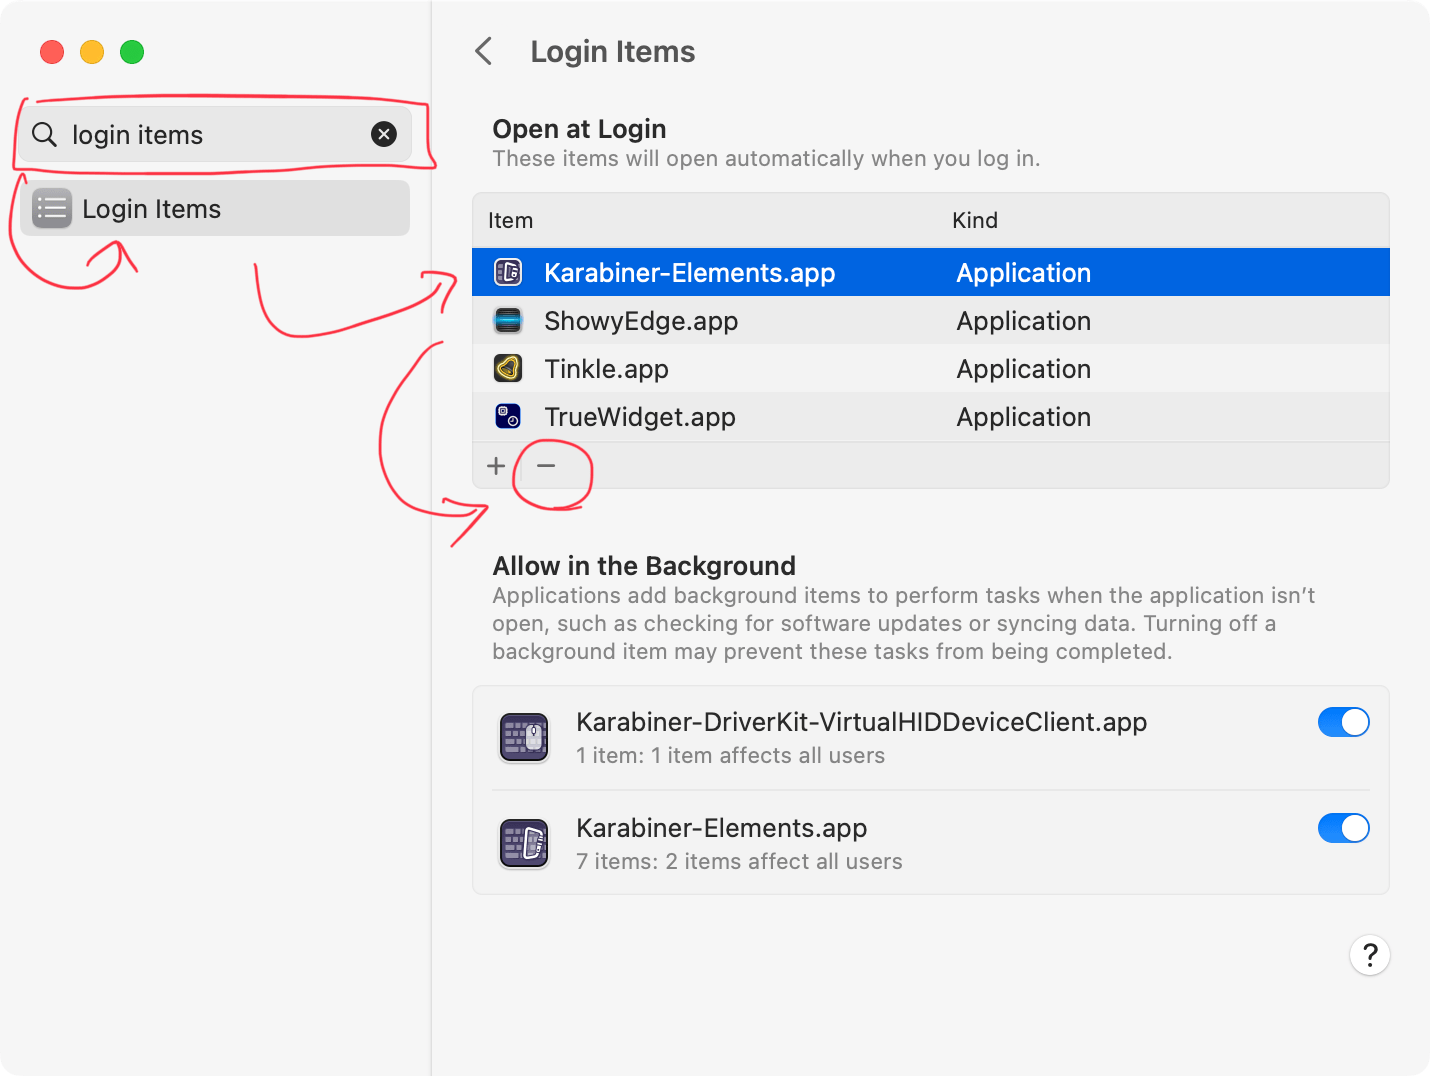
Task: Click '1 item: 1 item affects all users' text
Action: coord(730,756)
